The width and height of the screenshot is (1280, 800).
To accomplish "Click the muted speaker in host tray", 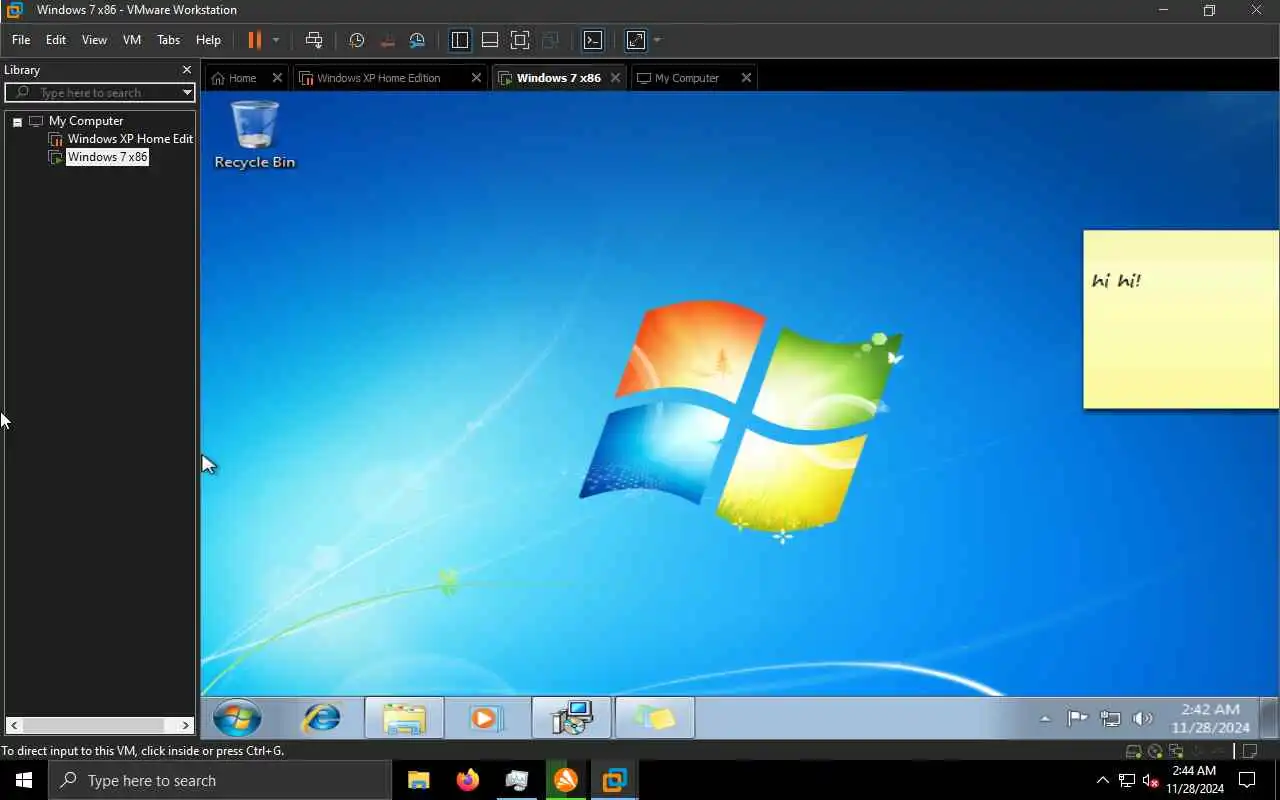I will point(1151,780).
